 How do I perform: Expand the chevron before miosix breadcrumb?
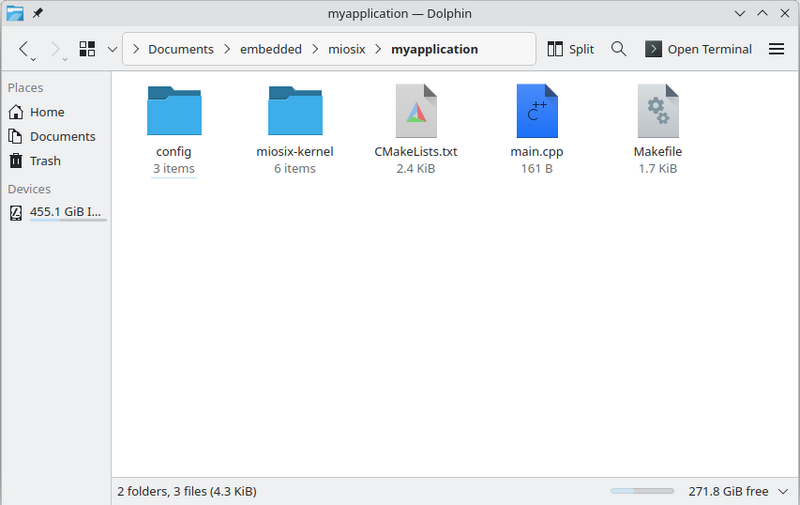tap(315, 49)
